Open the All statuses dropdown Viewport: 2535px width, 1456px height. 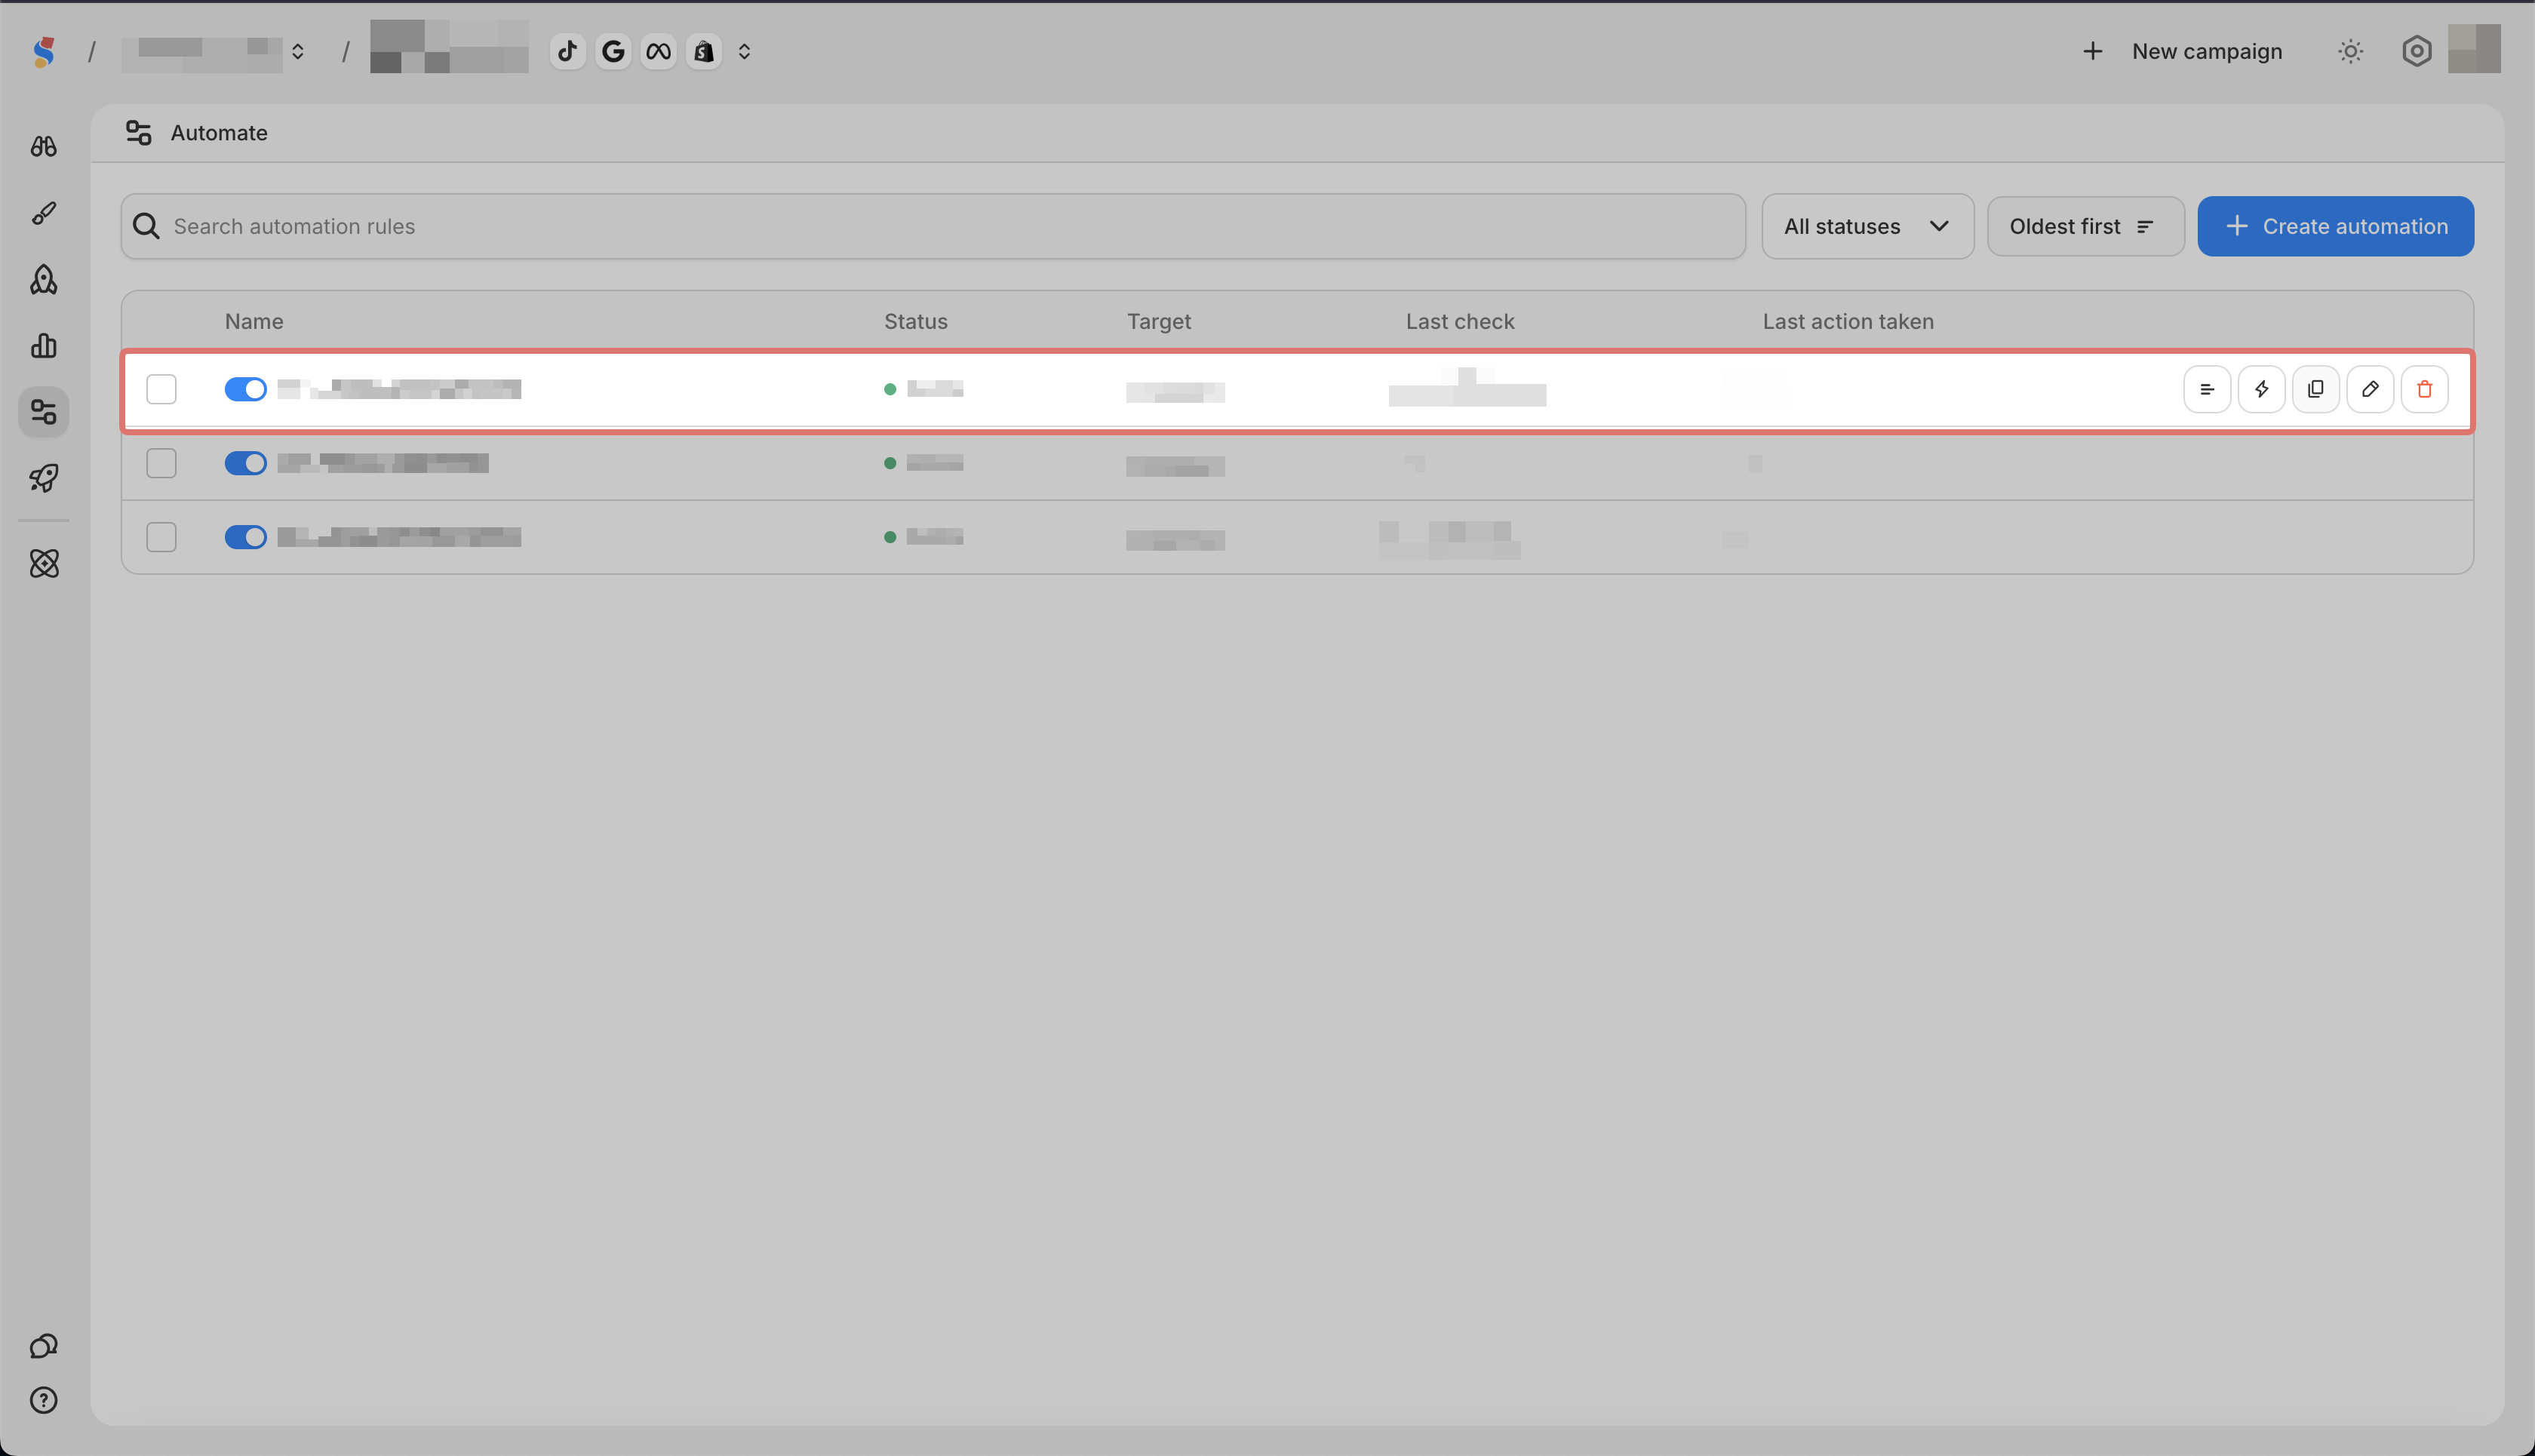tap(1866, 226)
